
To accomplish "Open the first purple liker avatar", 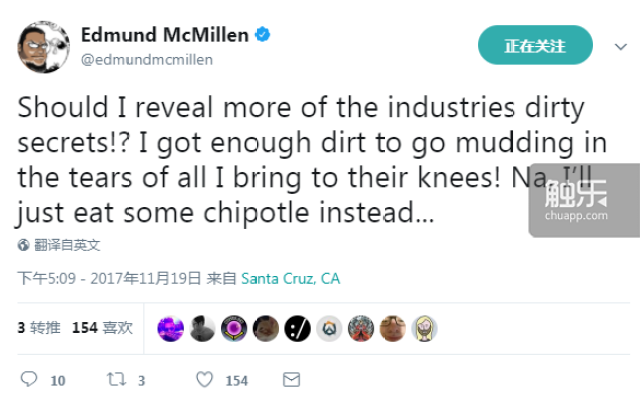I will point(171,327).
